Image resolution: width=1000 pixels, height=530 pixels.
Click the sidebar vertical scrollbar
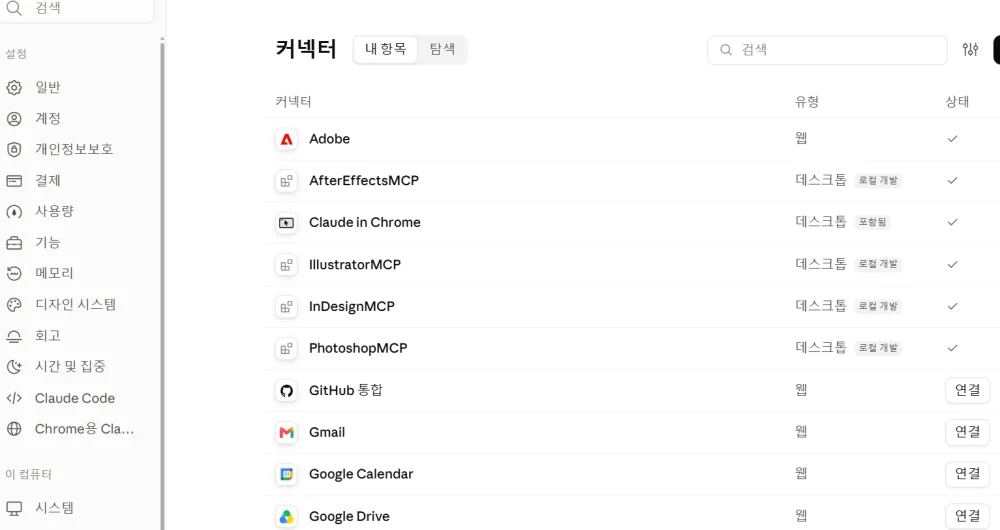162,281
